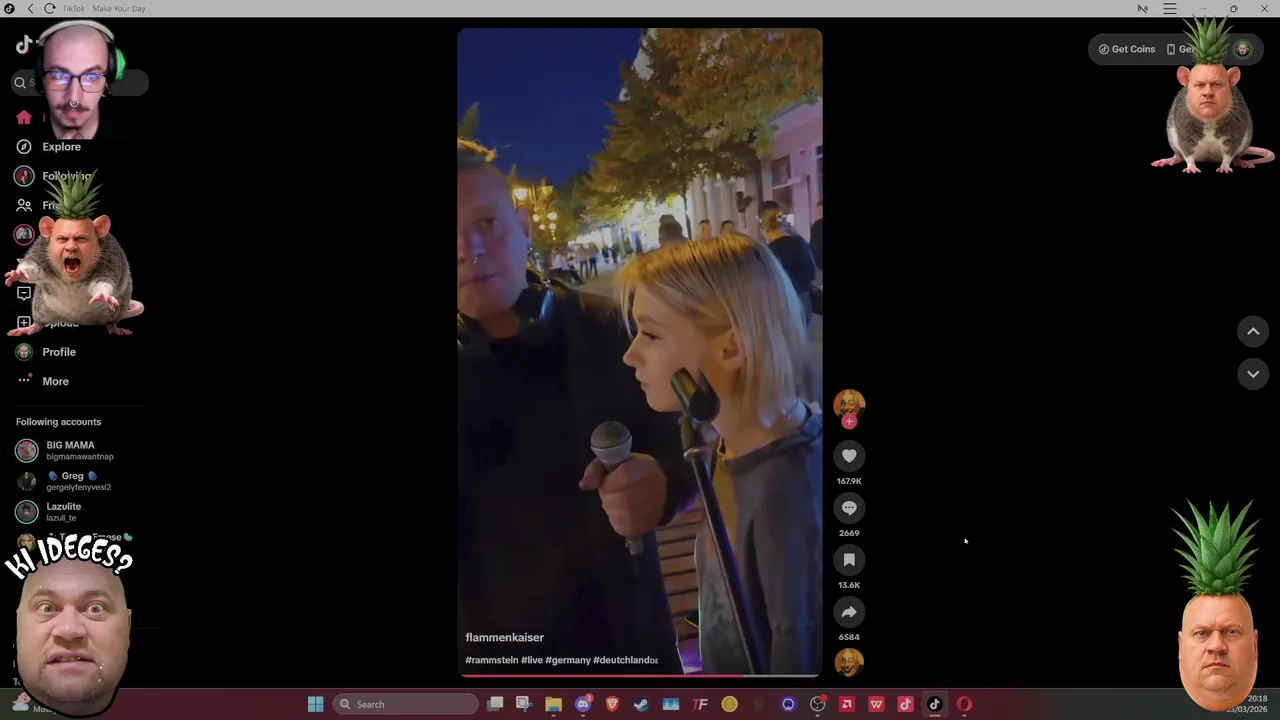
Task: Click the active TikTok taskbar icon
Action: click(x=935, y=704)
